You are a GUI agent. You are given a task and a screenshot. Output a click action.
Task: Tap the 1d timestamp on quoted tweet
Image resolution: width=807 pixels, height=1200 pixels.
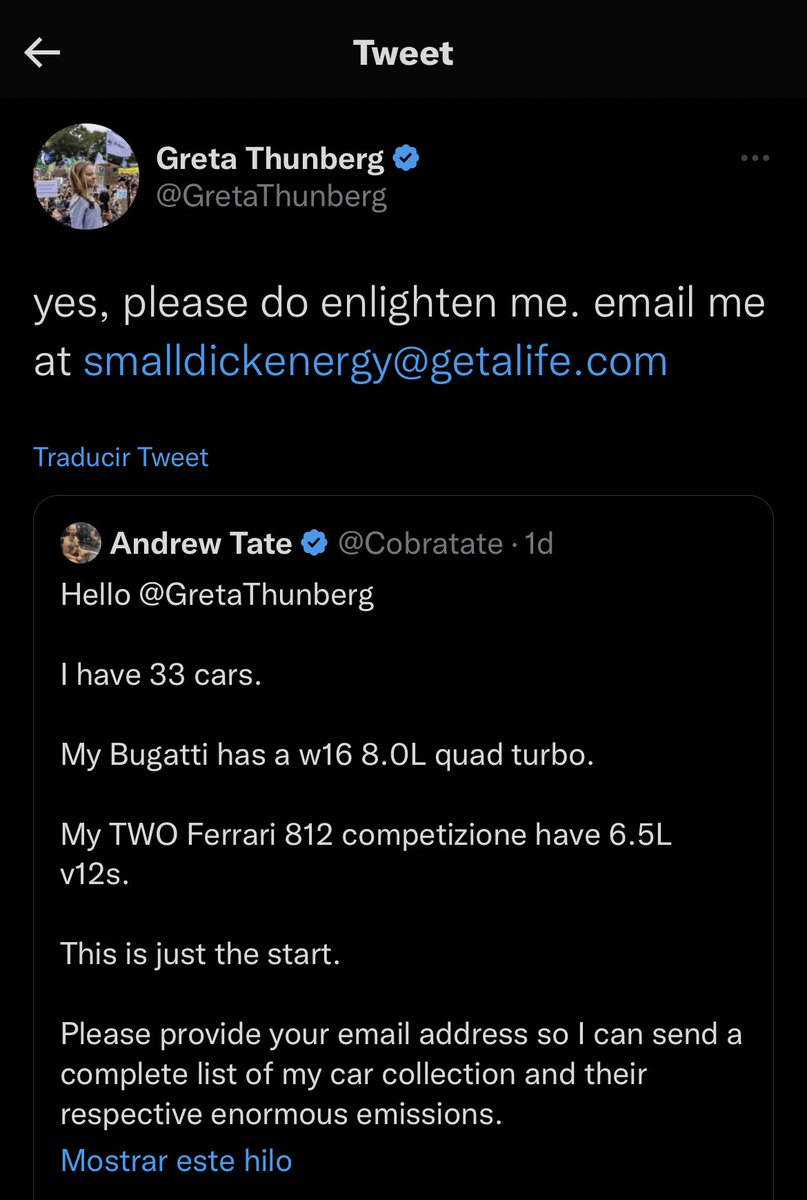[539, 543]
